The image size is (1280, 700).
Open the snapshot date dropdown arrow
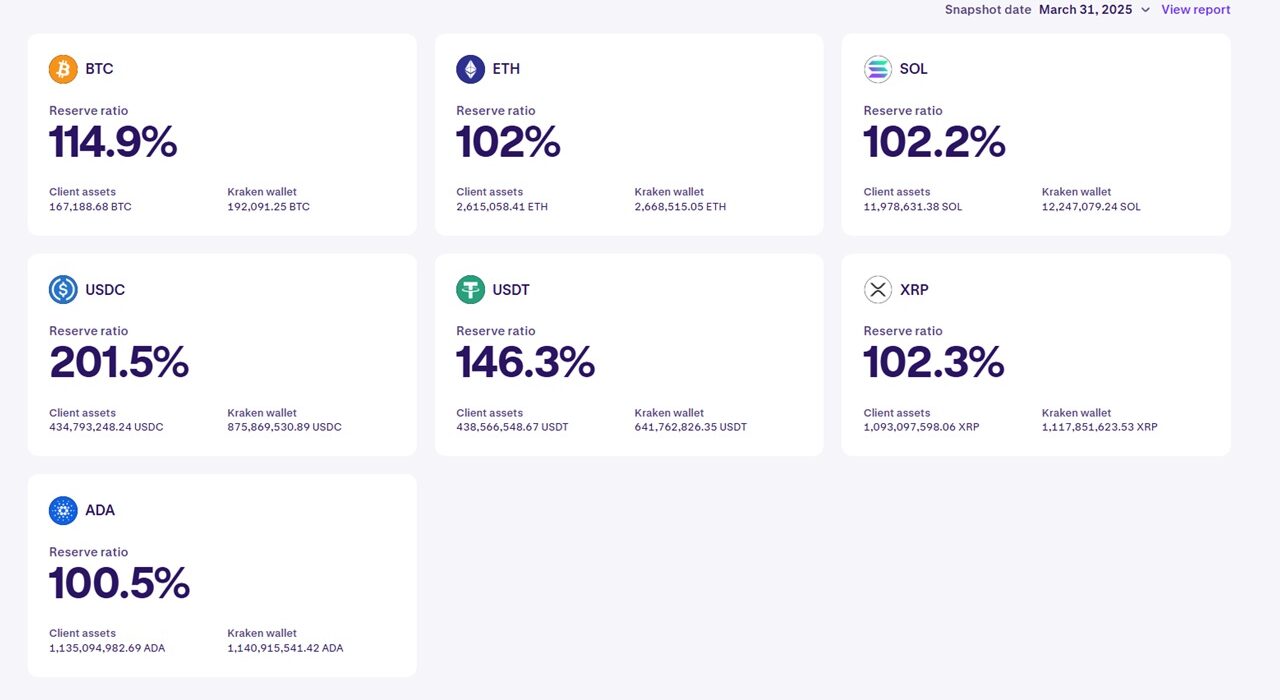coord(1146,10)
